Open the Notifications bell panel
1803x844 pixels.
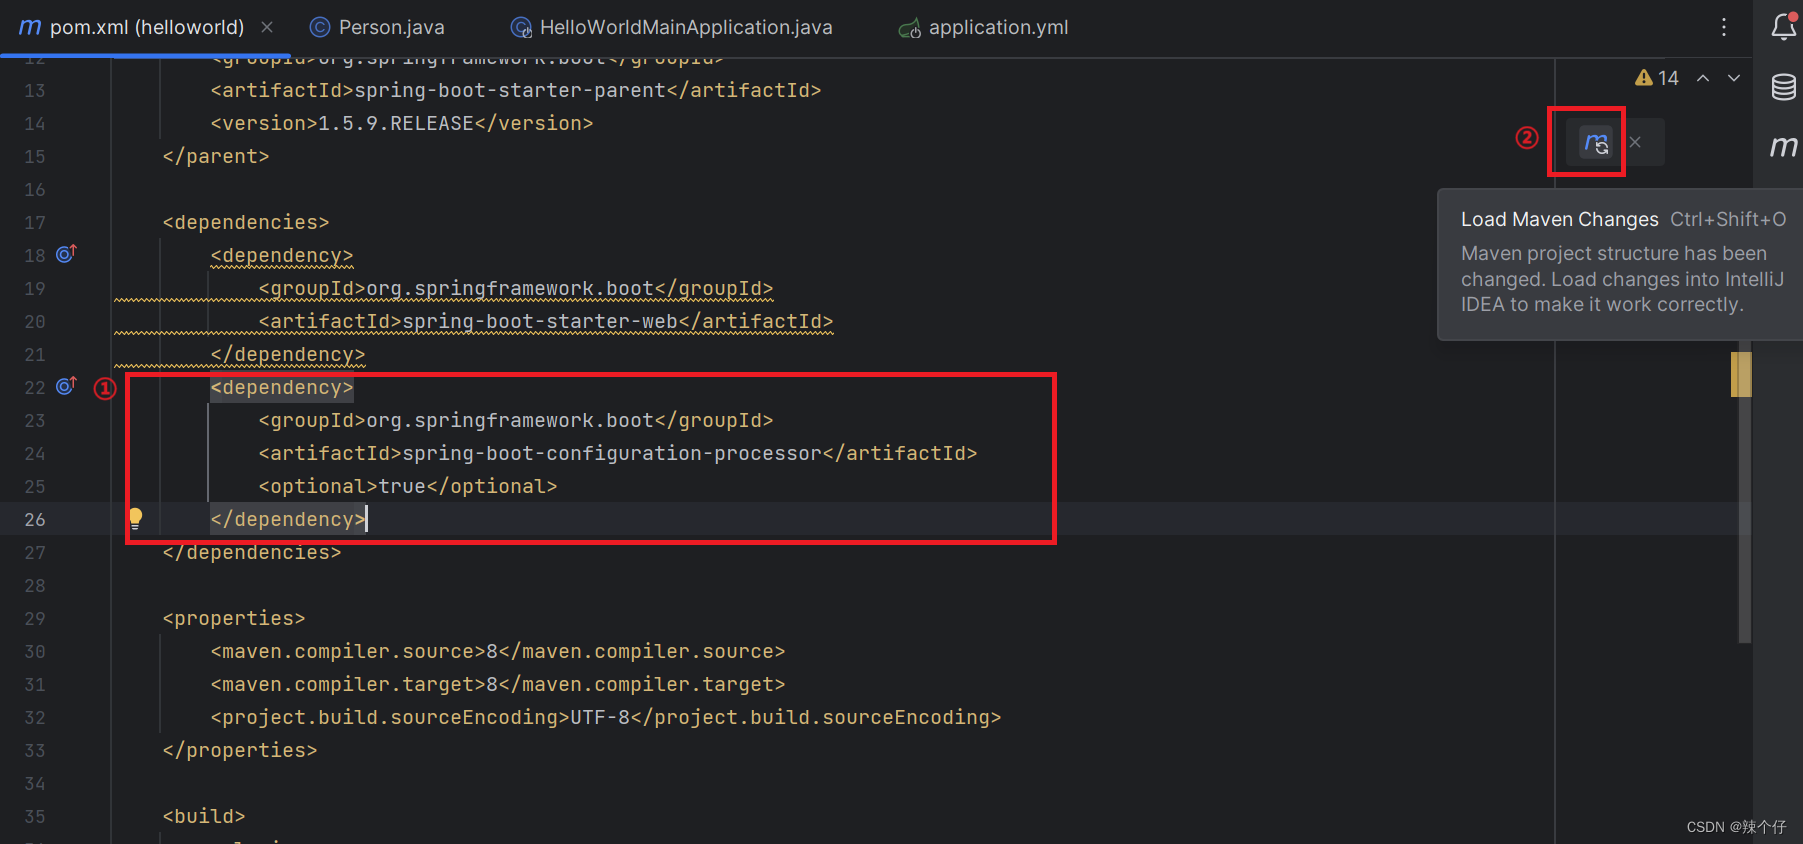click(x=1783, y=26)
